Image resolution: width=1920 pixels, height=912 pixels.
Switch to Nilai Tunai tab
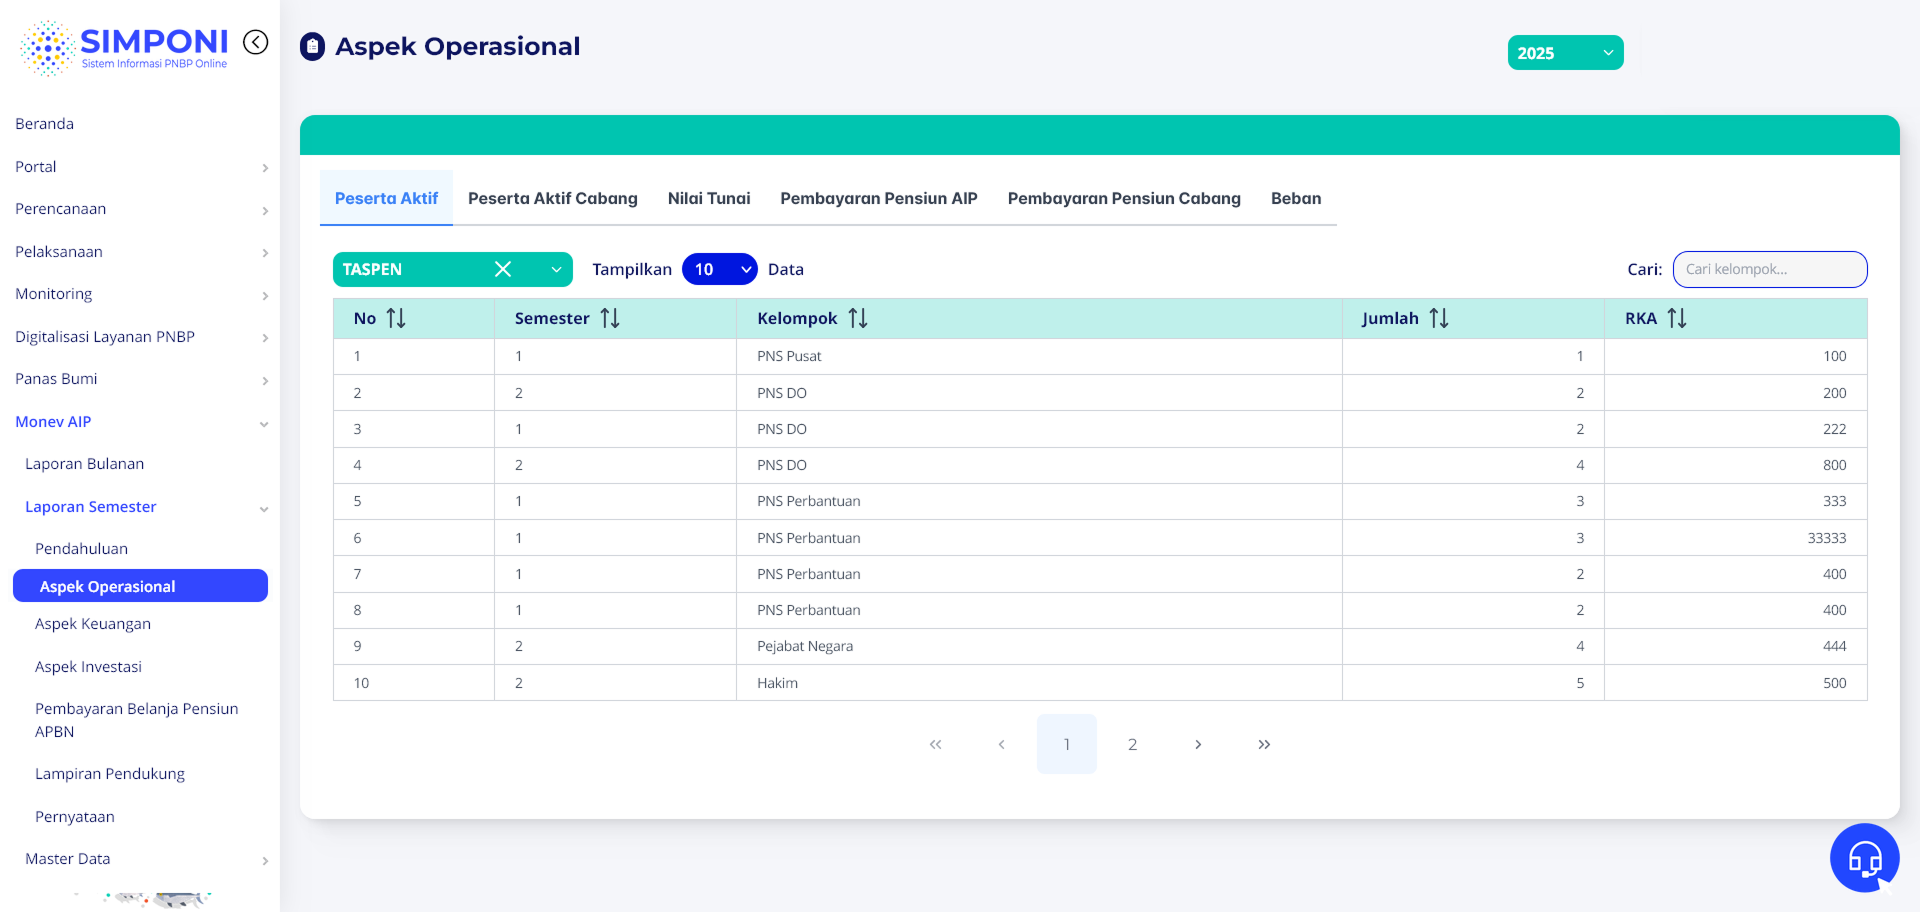(709, 198)
